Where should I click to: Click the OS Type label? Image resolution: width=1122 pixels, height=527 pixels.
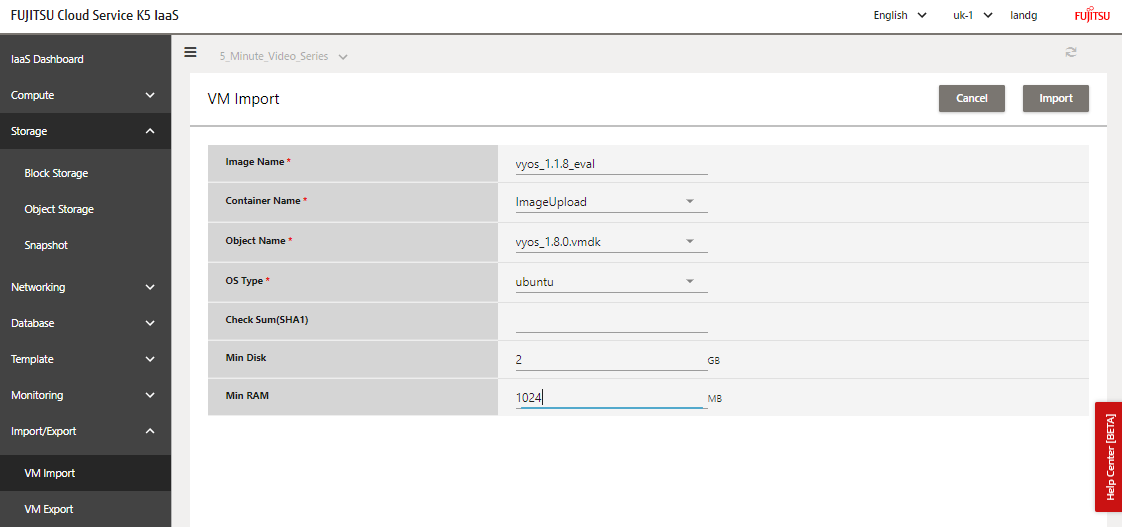click(x=245, y=281)
